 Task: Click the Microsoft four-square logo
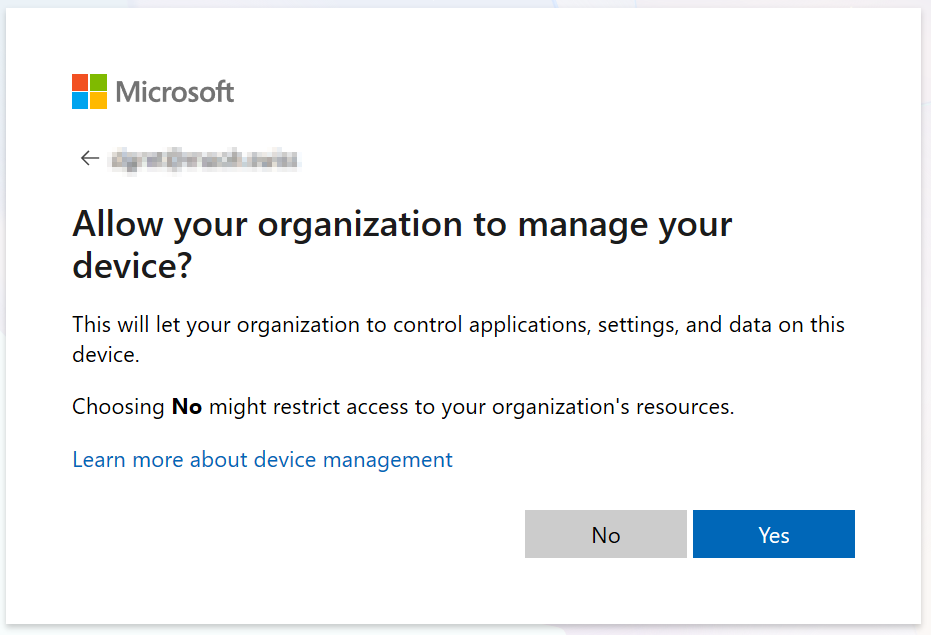(89, 91)
